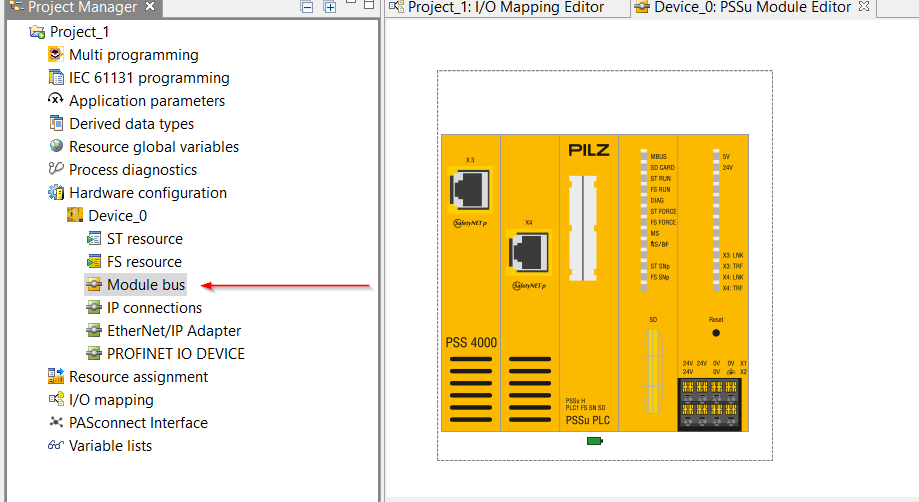Image resolution: width=919 pixels, height=502 pixels.
Task: Select PASconnect Interface entry
Action: point(138,423)
